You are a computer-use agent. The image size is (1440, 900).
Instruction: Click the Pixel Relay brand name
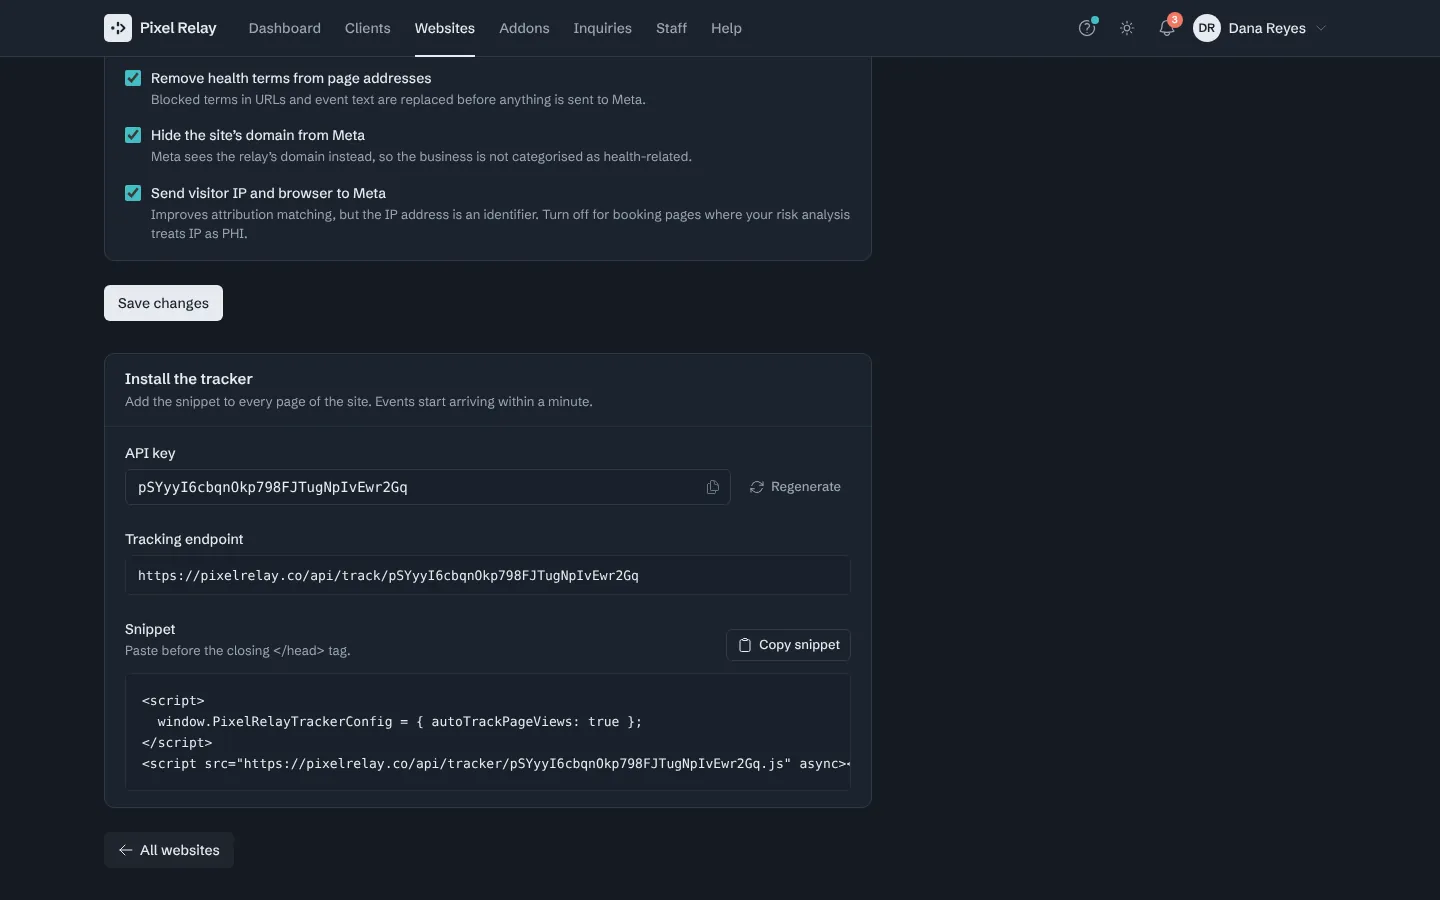(178, 28)
